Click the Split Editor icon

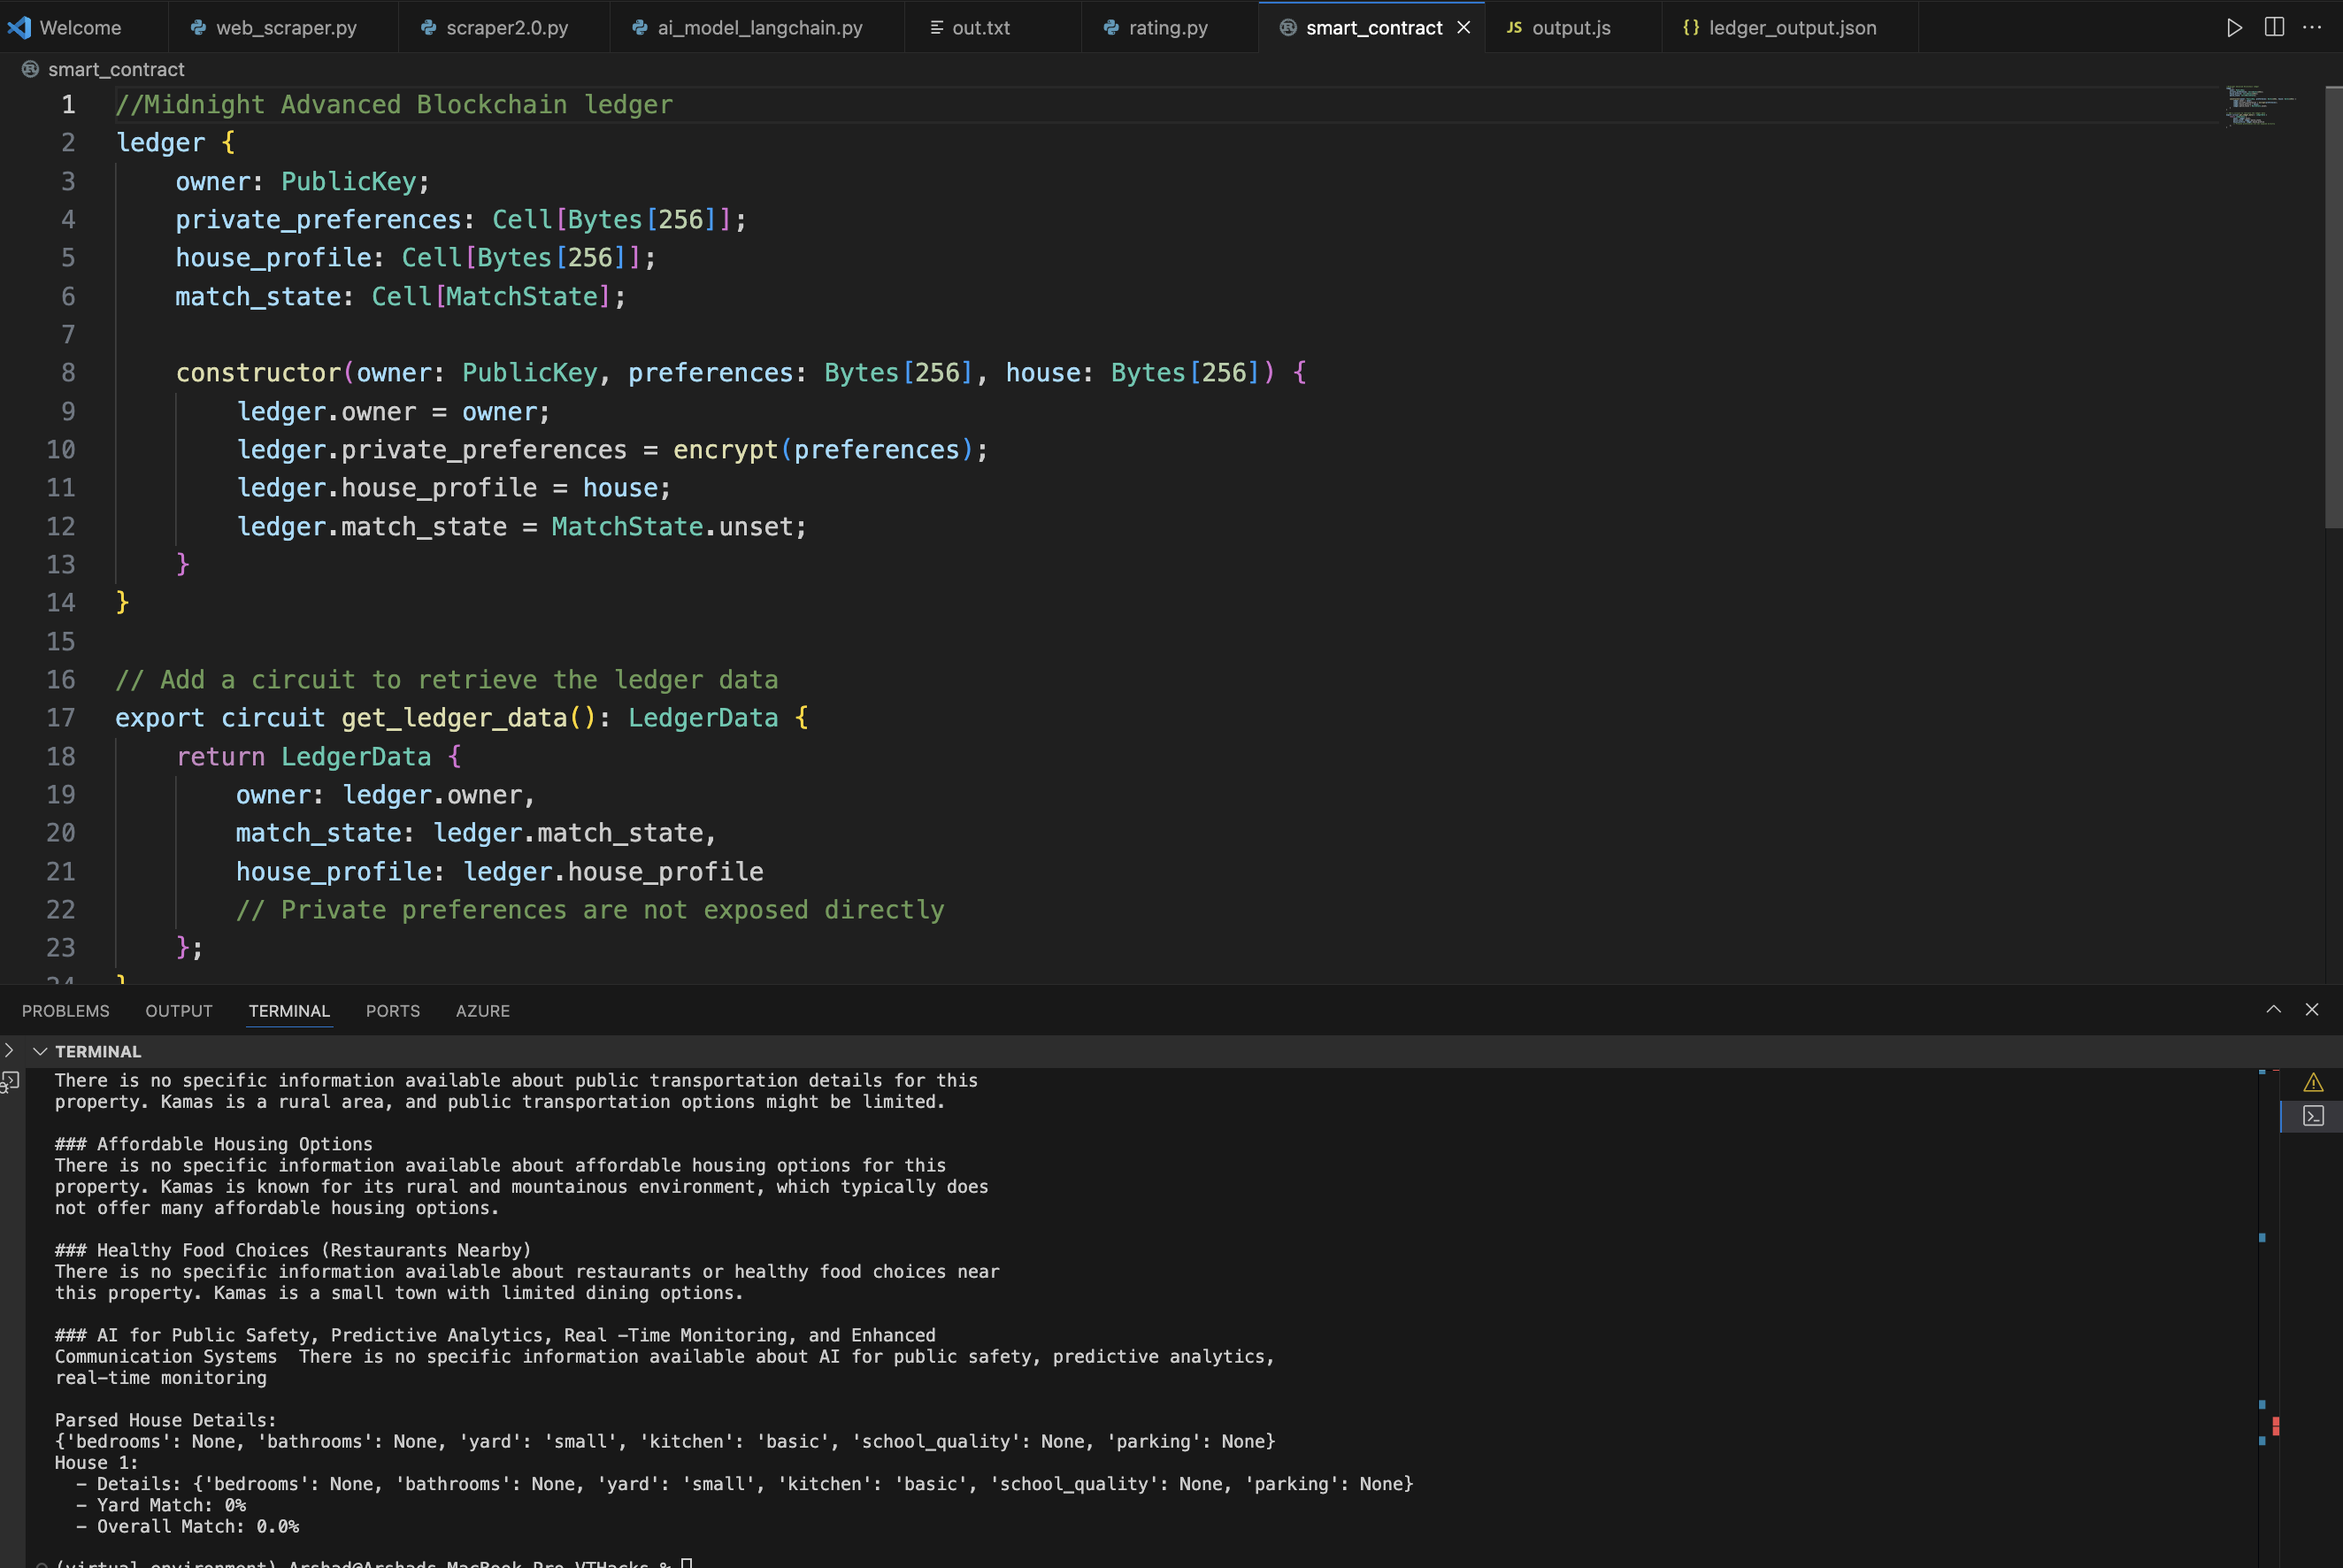pos(2274,27)
